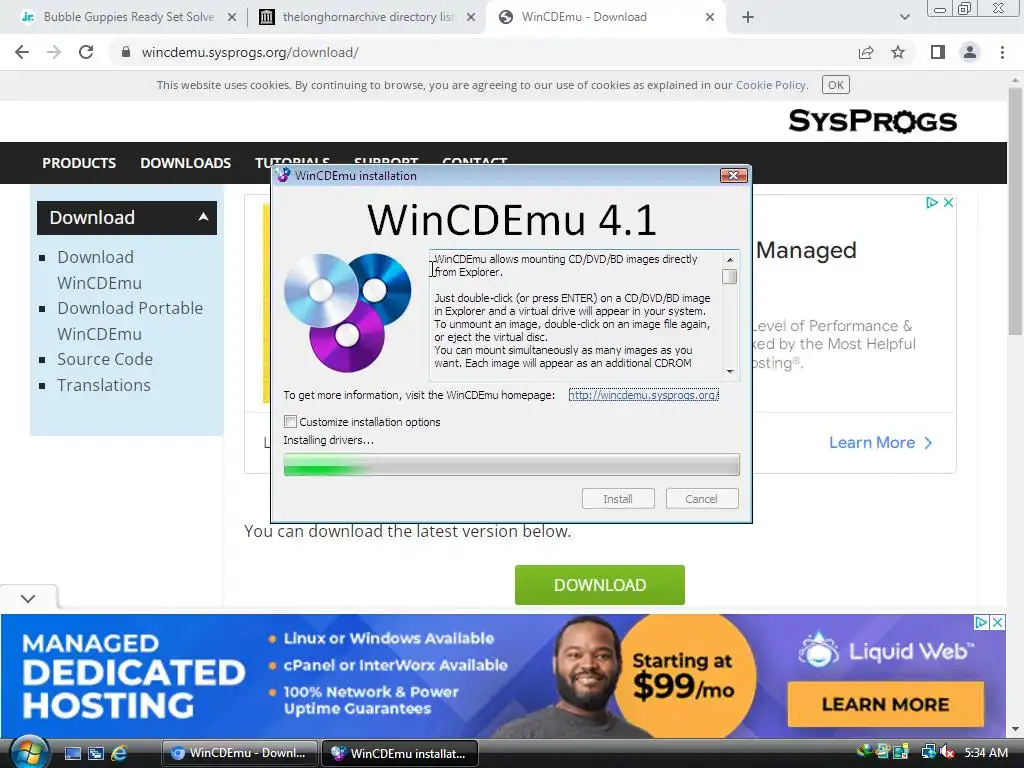Click the SysProgs logo
Screen dimensions: 1024x768
point(872,121)
